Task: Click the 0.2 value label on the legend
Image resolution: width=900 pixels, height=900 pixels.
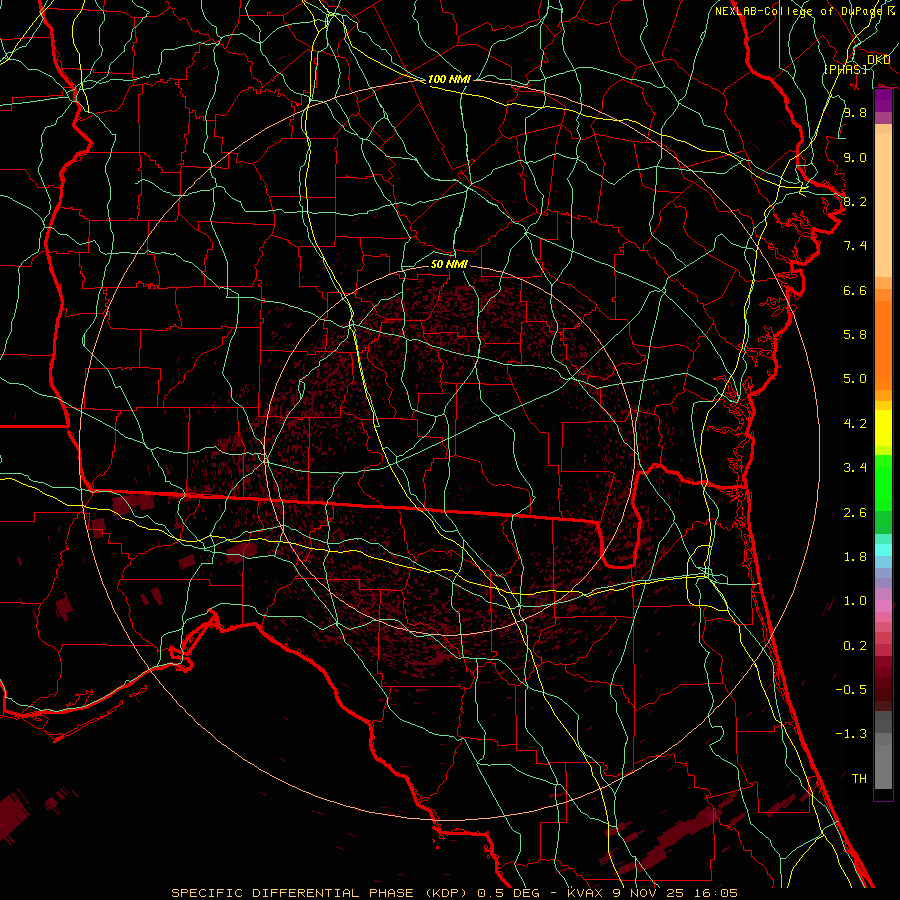Action: (854, 646)
